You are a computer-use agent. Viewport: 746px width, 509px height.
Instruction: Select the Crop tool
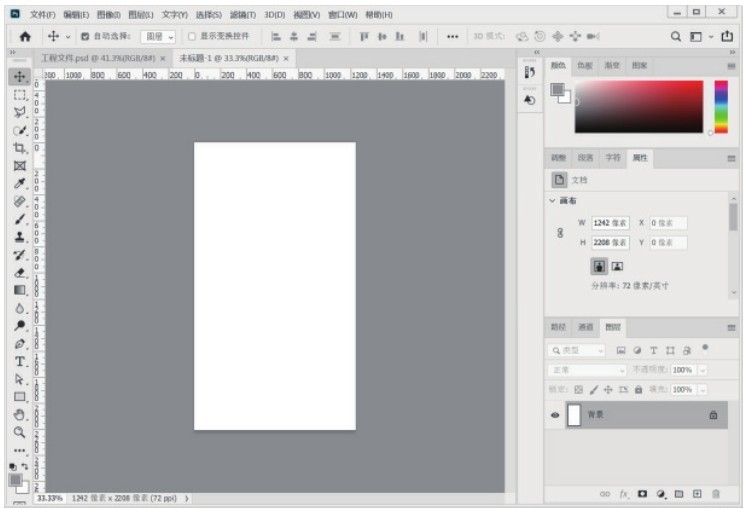[20, 148]
